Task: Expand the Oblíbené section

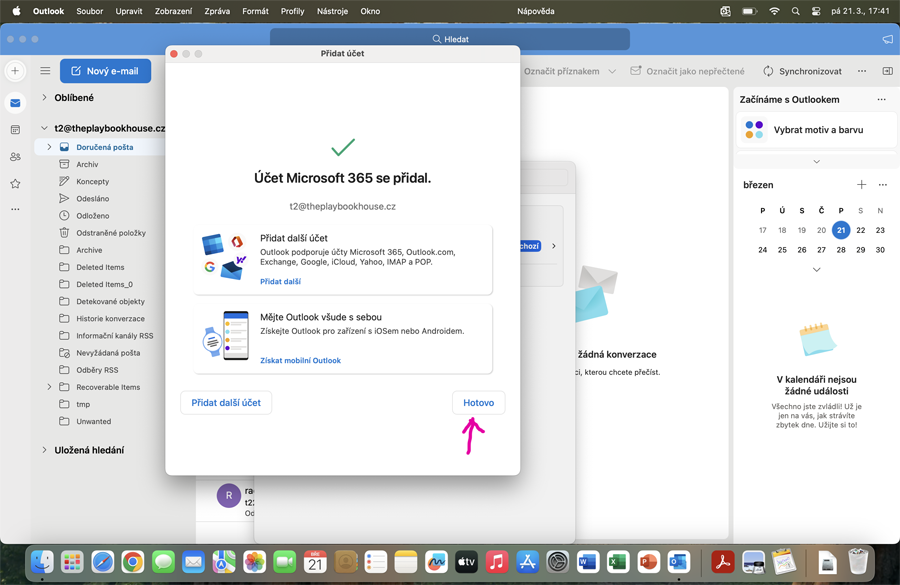Action: (45, 98)
